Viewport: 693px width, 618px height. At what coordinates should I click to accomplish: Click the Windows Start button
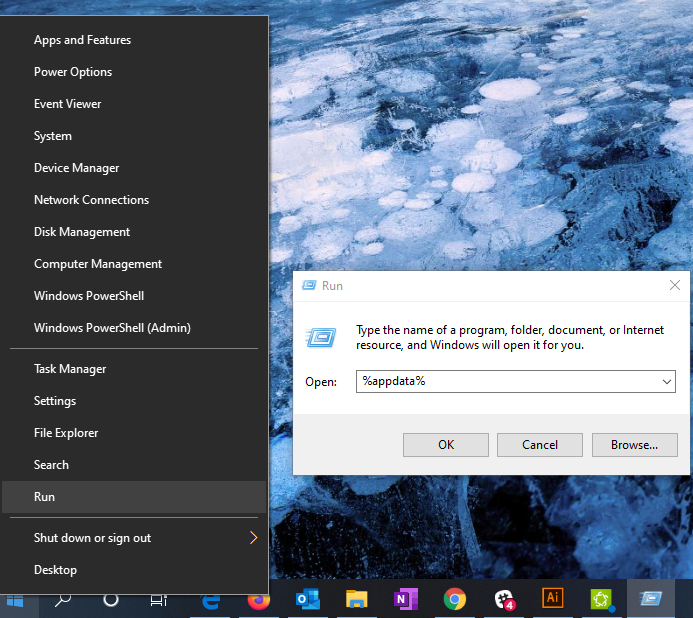(x=15, y=600)
